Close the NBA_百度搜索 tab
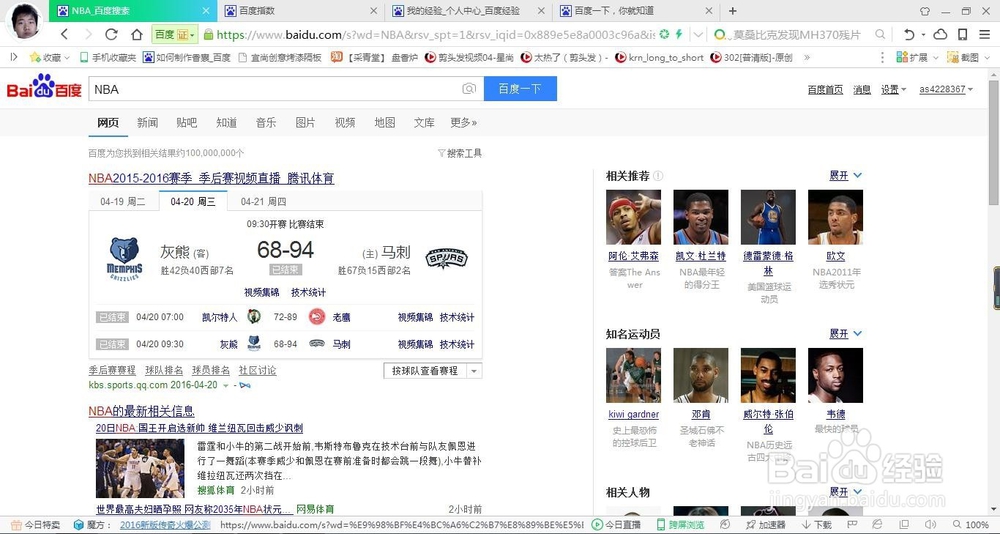Viewport: 1000px width, 534px height. [x=205, y=11]
